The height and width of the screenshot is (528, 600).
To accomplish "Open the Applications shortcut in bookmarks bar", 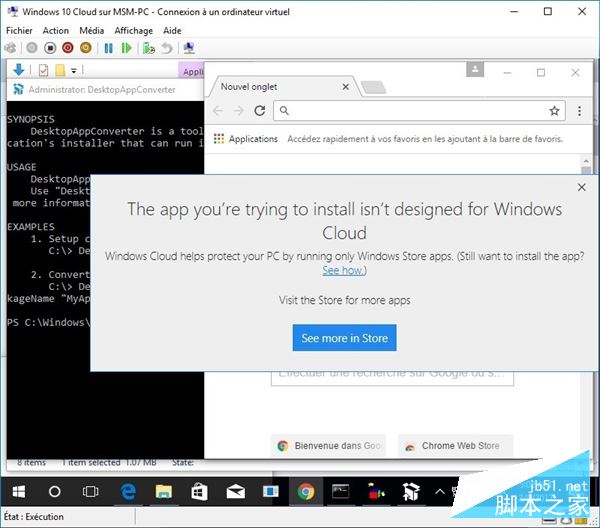I will [246, 139].
